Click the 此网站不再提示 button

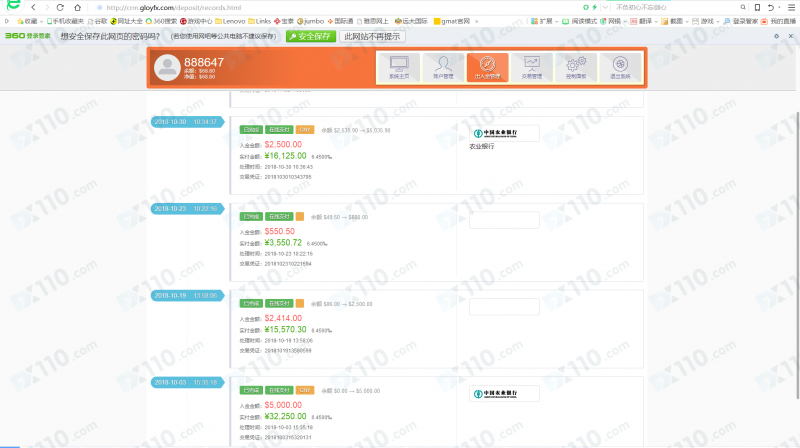[370, 36]
